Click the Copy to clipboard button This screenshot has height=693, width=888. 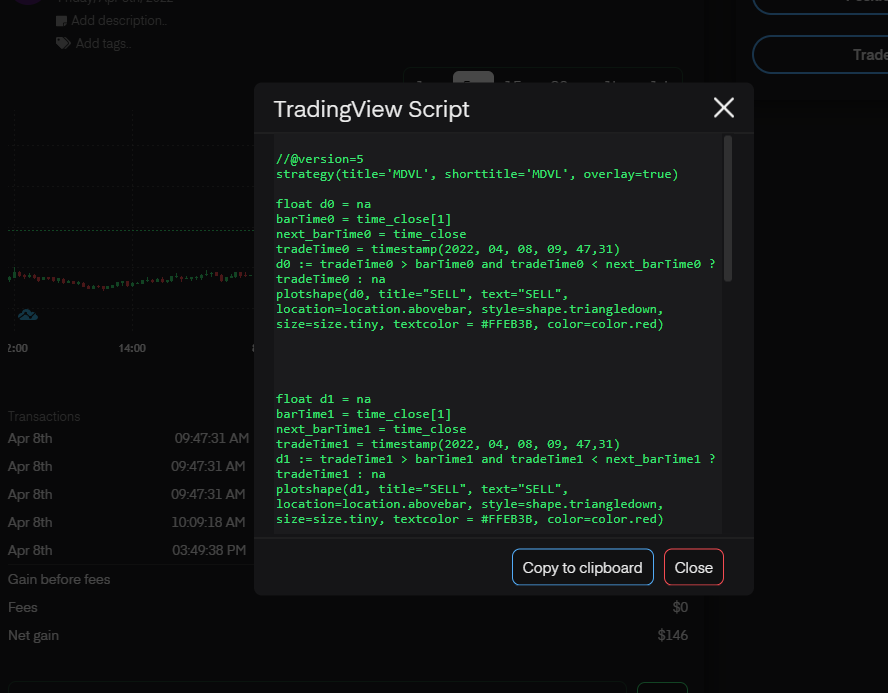point(583,567)
